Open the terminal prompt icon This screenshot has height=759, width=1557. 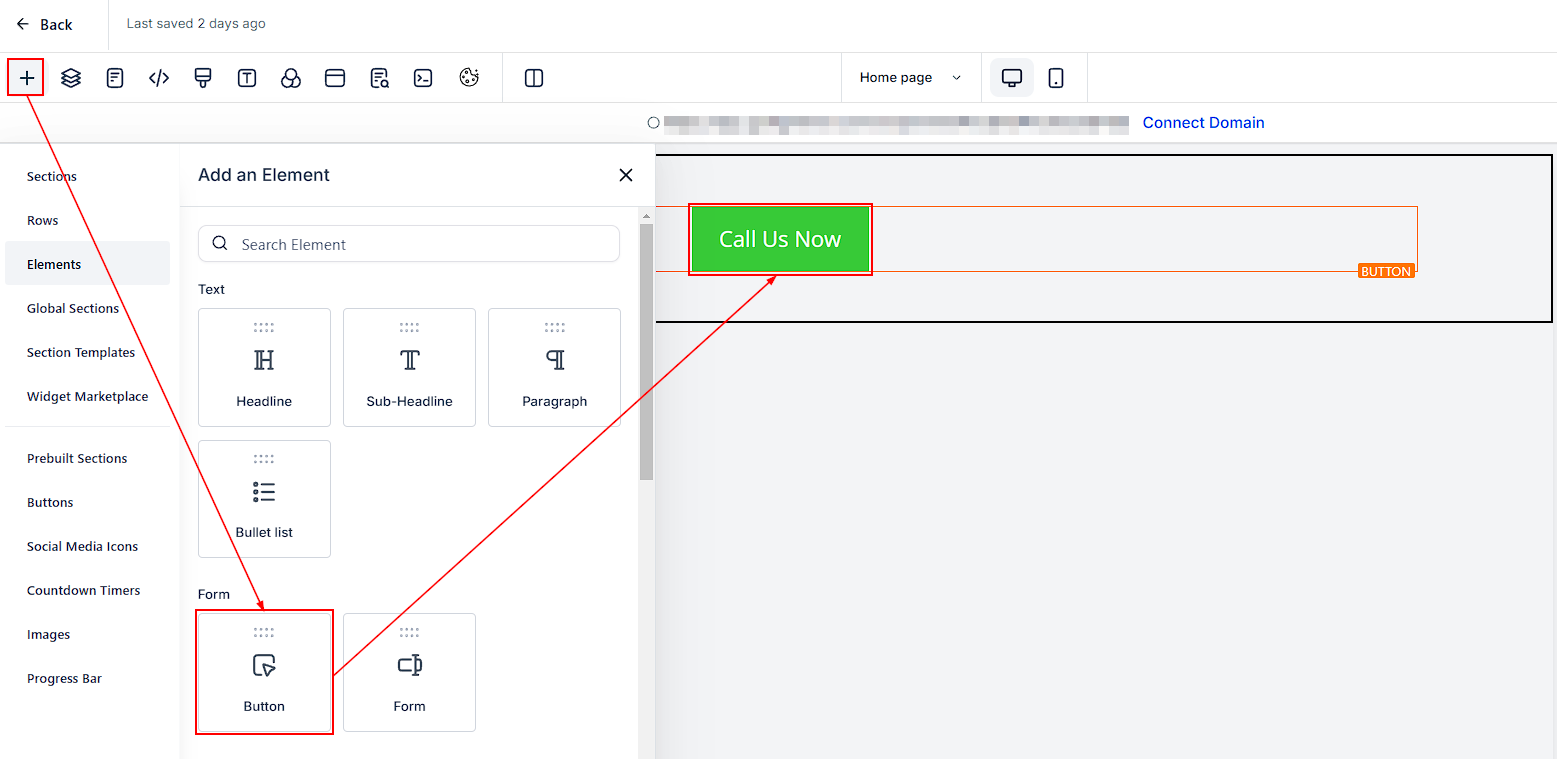pos(423,78)
